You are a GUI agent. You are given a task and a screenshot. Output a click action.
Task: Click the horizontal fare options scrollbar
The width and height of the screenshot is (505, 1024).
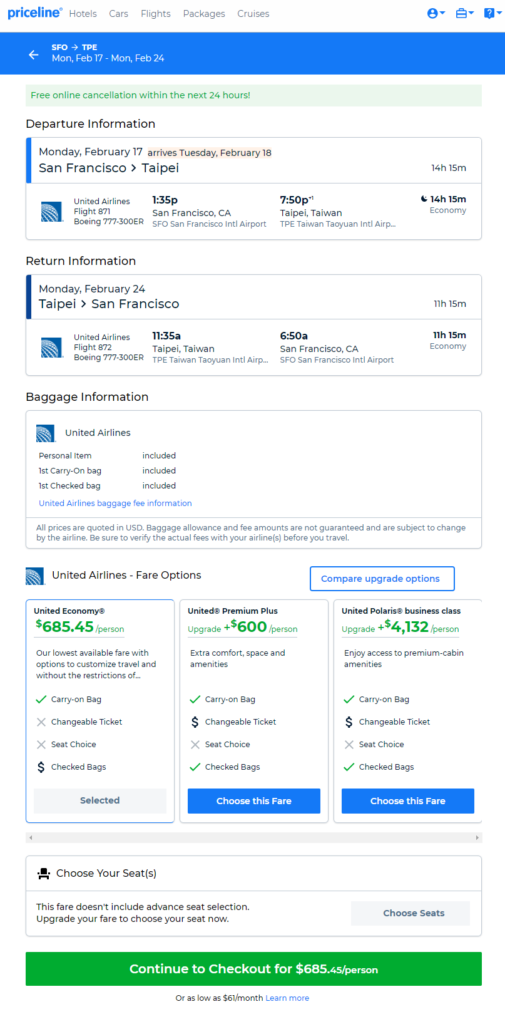[x=253, y=837]
